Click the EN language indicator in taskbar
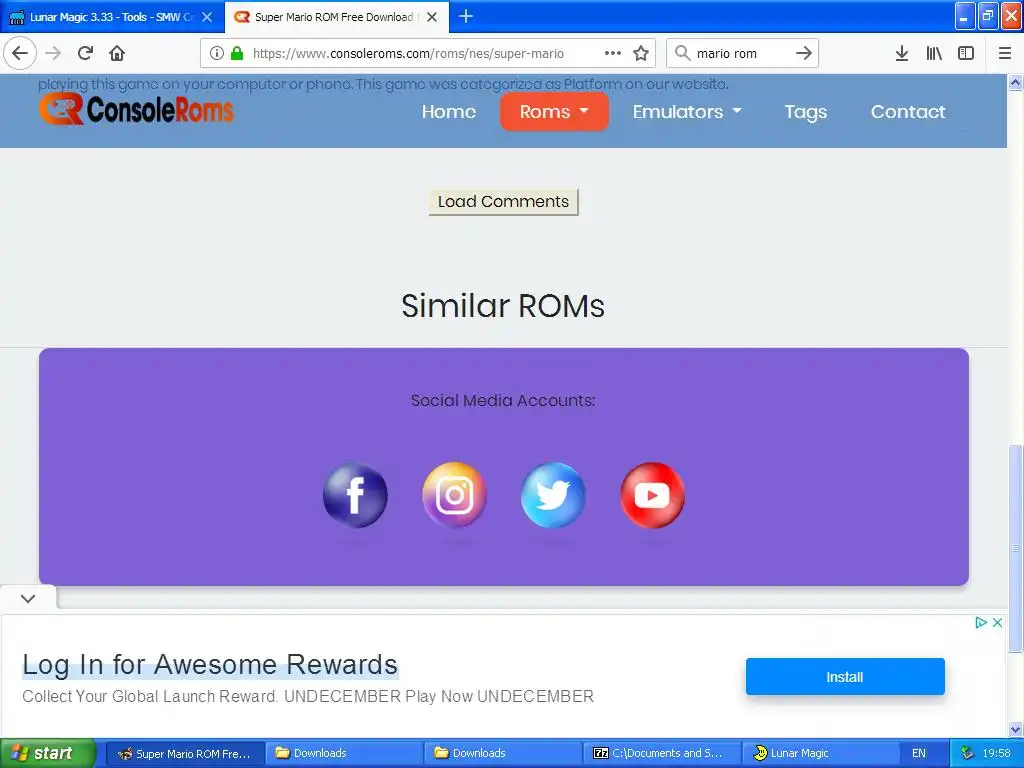Image resolution: width=1024 pixels, height=768 pixels. coord(919,754)
